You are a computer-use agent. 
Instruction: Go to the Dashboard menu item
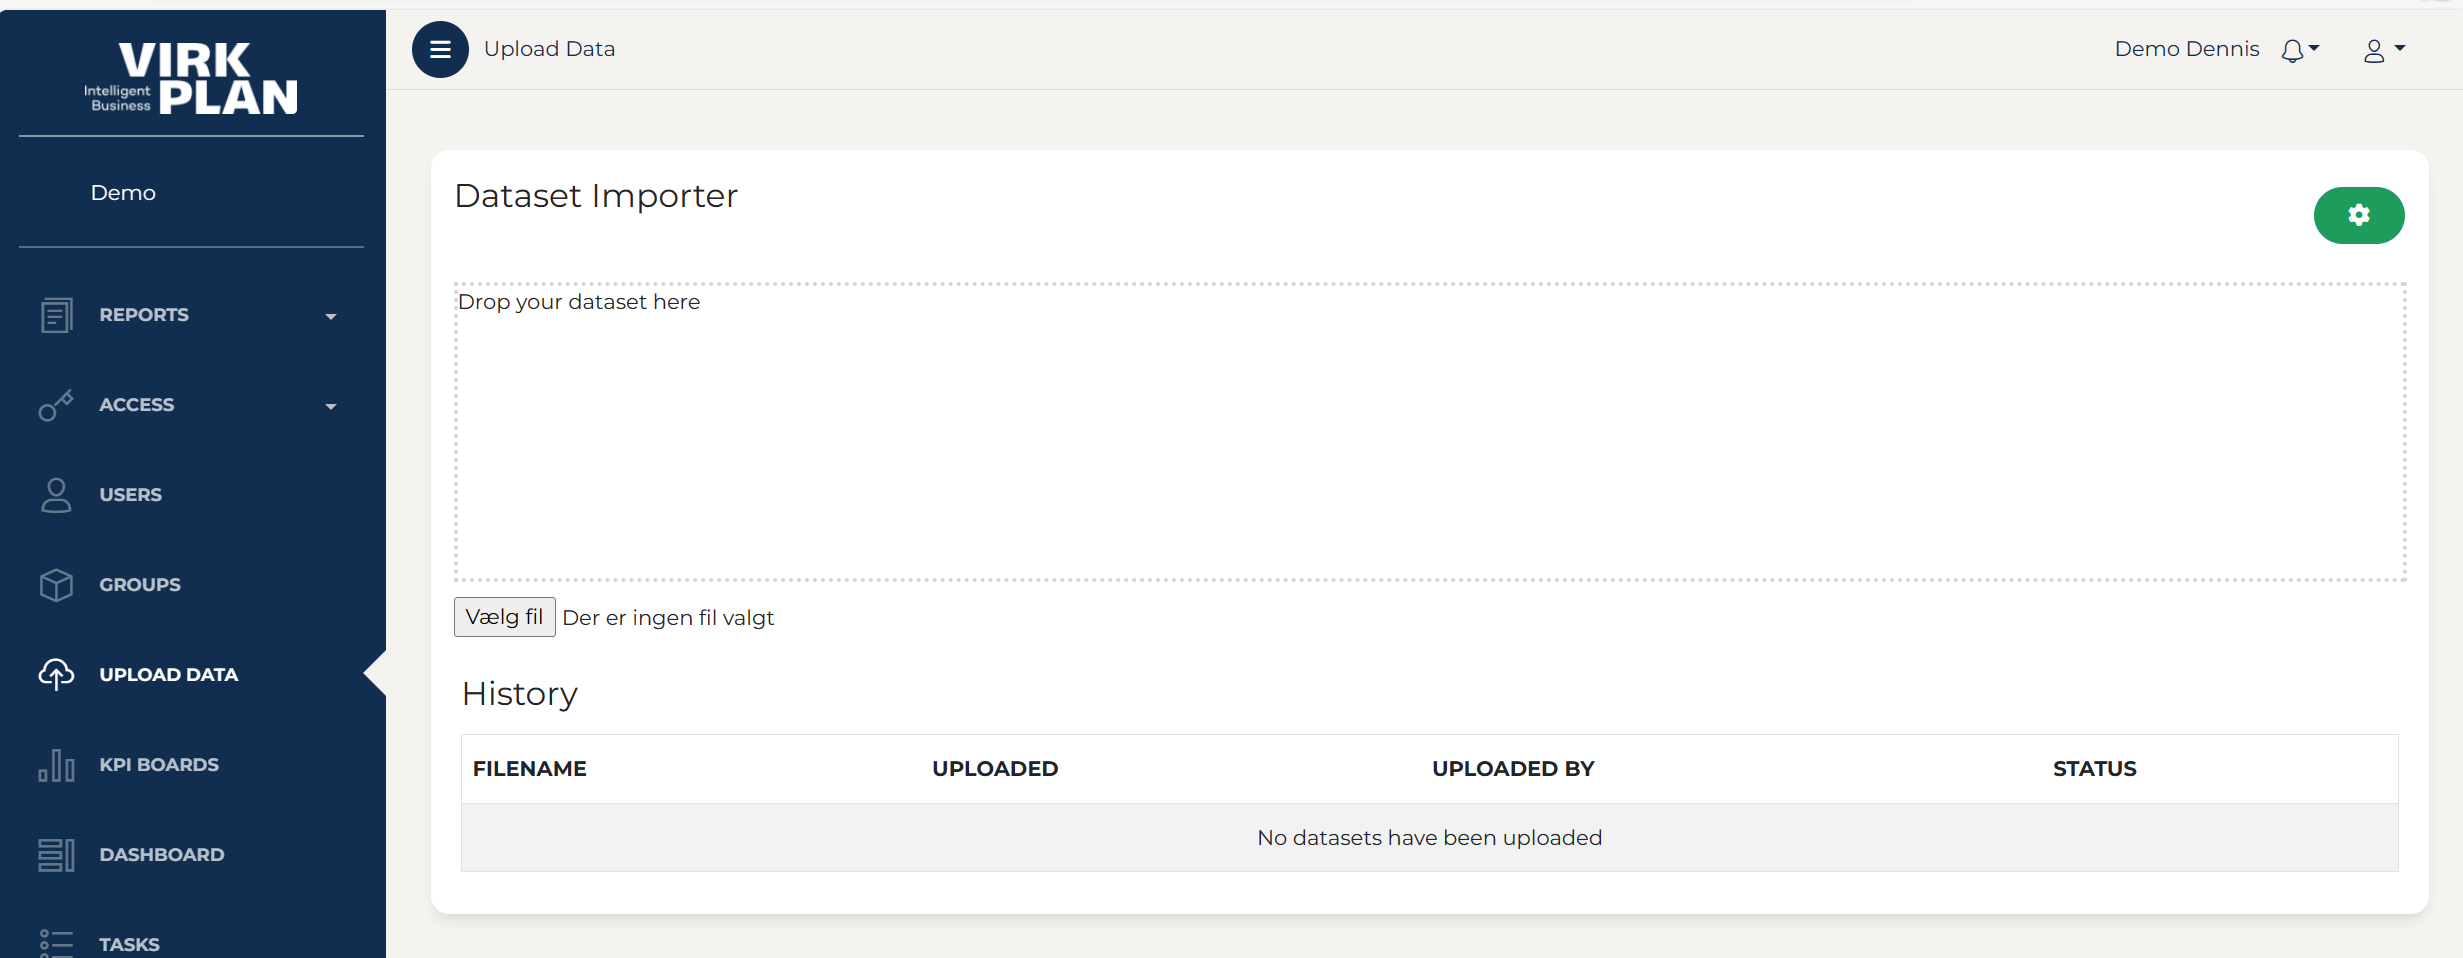click(x=162, y=855)
